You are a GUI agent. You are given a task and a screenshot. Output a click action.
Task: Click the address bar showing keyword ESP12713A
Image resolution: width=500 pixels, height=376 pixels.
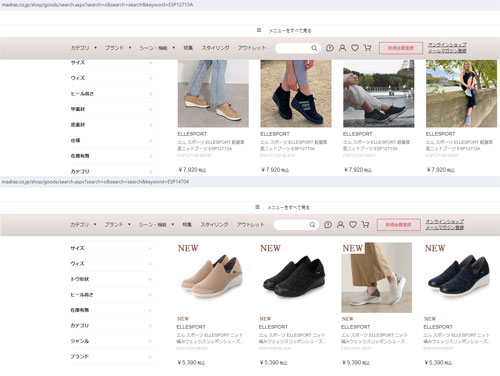[250, 5]
